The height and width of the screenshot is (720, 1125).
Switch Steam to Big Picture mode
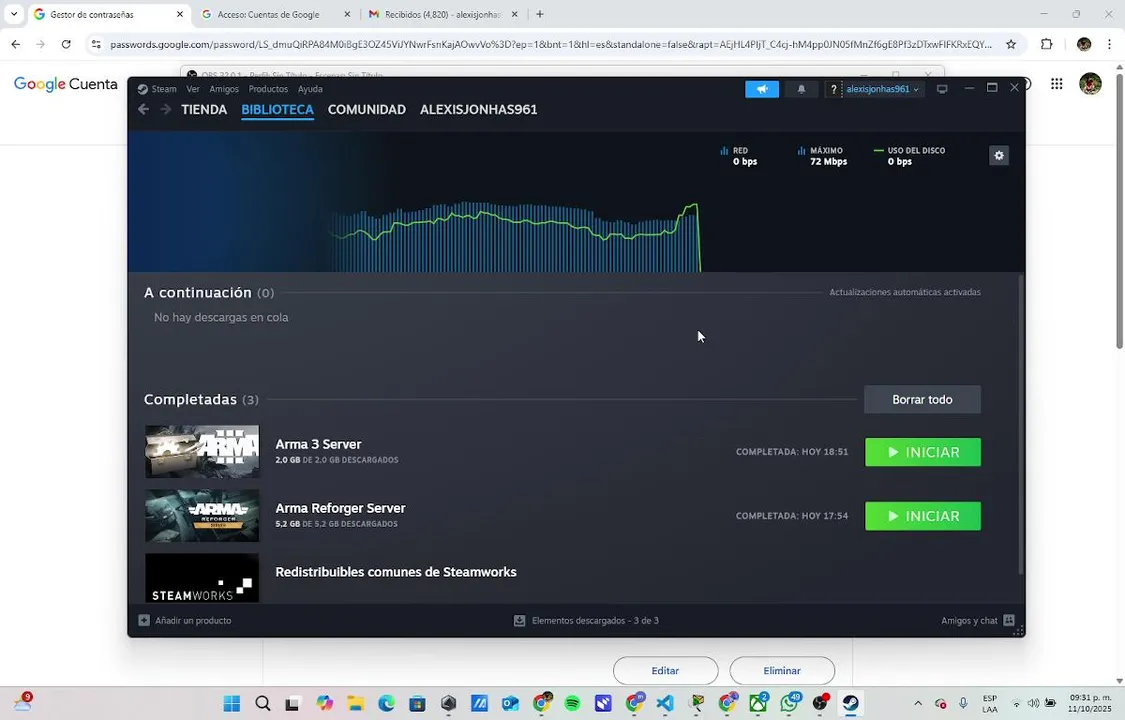[x=942, y=89]
